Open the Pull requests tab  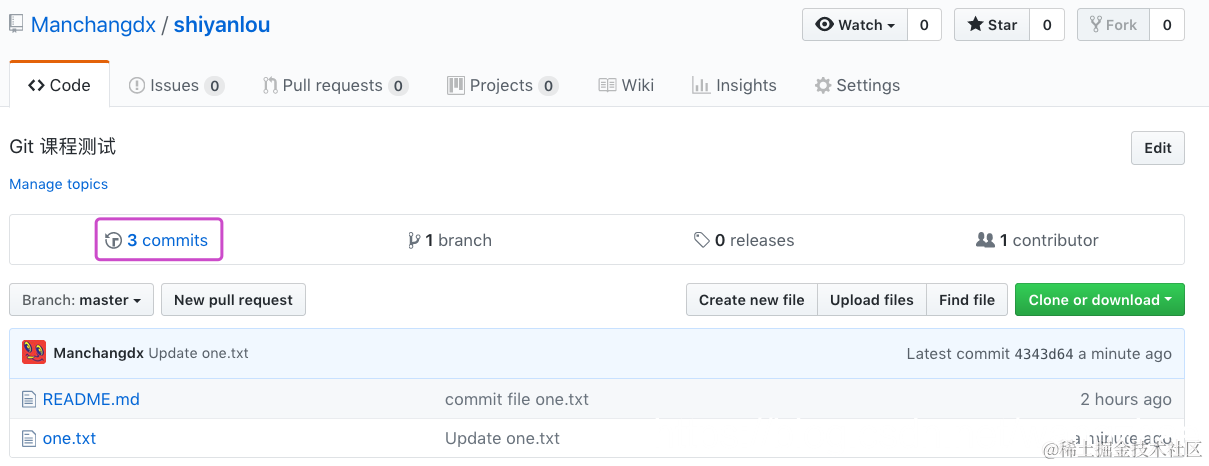pyautogui.click(x=333, y=86)
